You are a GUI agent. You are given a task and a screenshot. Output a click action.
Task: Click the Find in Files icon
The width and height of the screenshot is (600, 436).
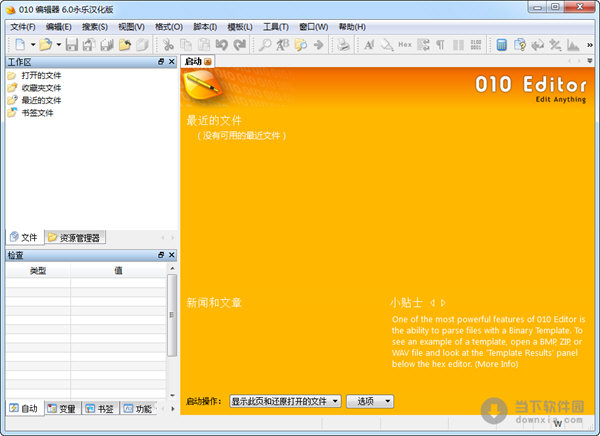[301, 45]
